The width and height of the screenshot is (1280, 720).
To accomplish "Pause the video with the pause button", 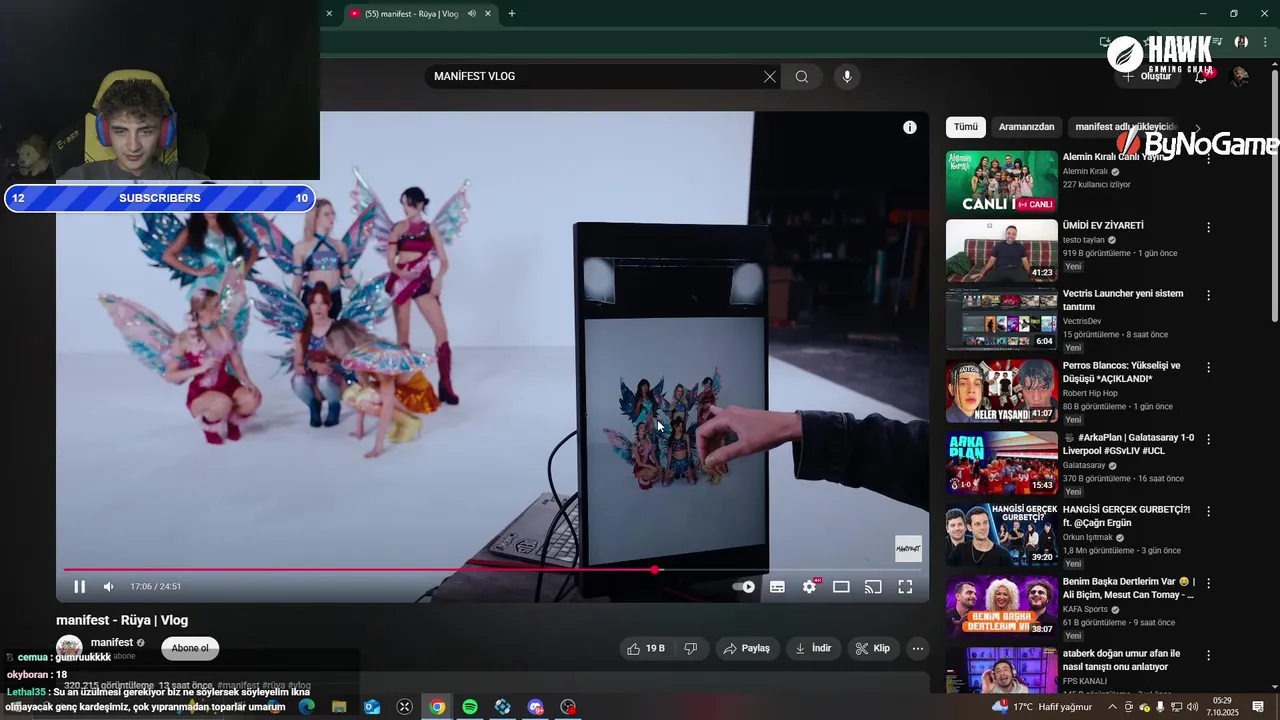I will [x=79, y=587].
